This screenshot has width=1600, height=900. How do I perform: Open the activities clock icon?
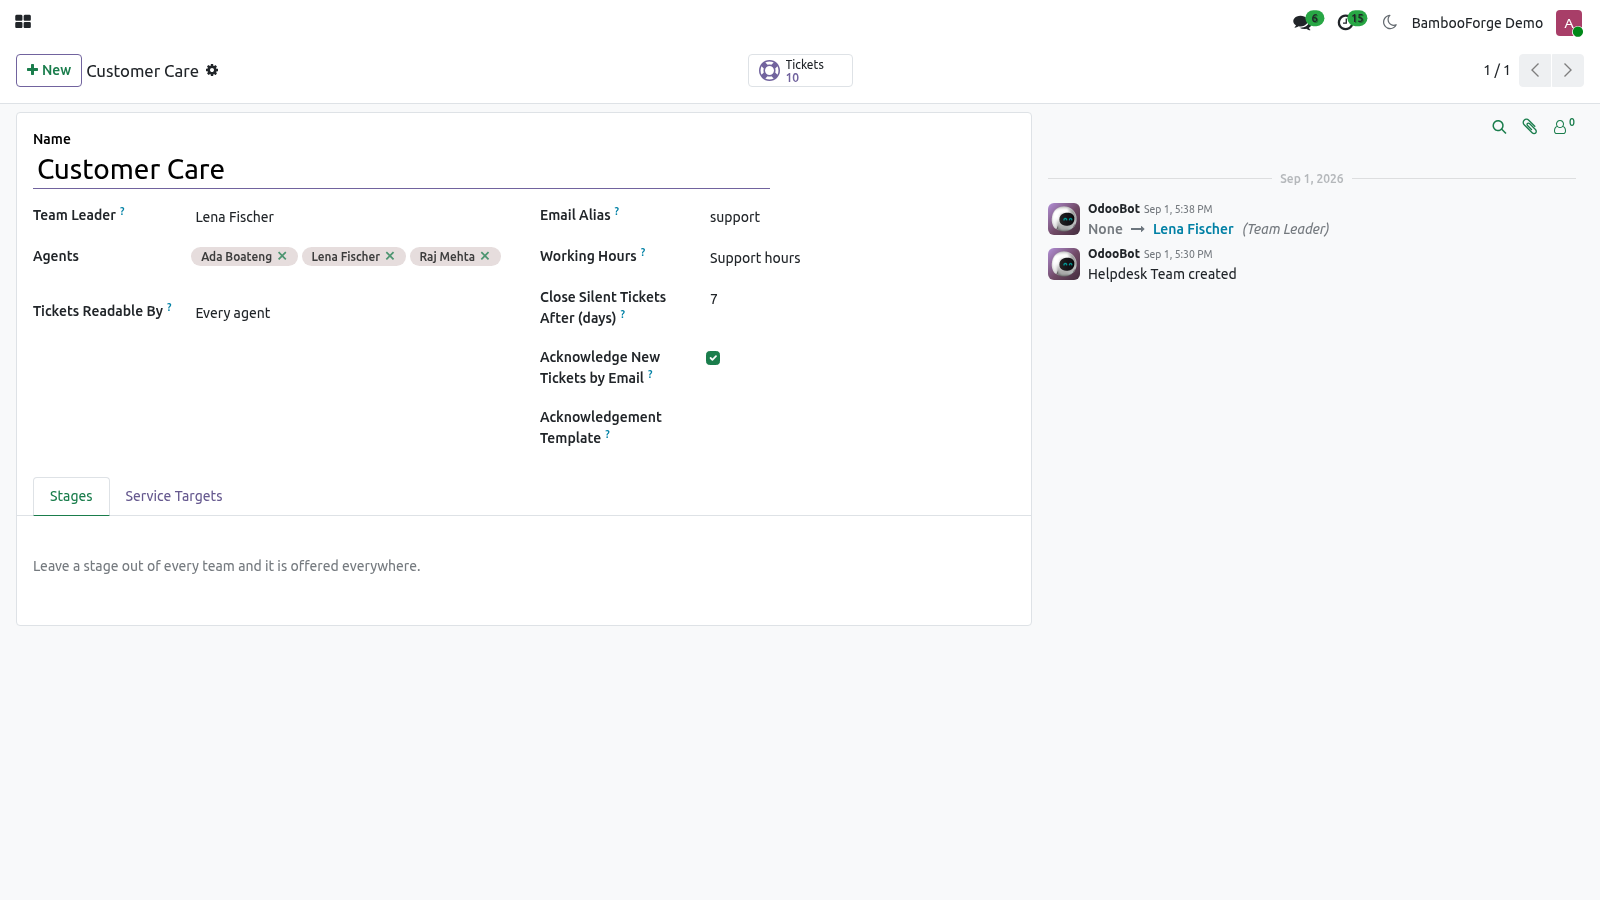coord(1346,23)
